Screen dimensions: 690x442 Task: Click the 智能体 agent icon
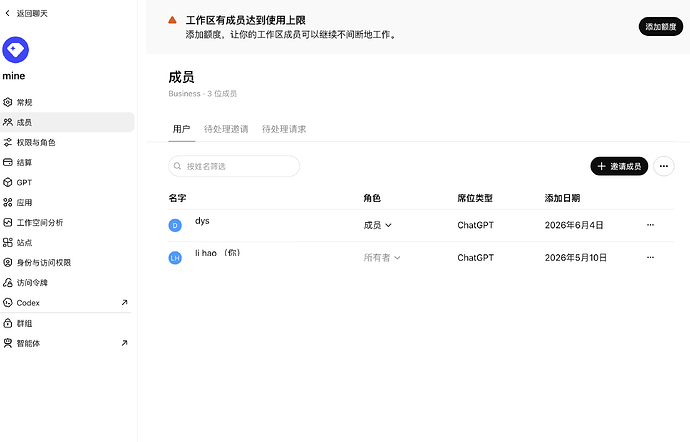tap(8, 343)
